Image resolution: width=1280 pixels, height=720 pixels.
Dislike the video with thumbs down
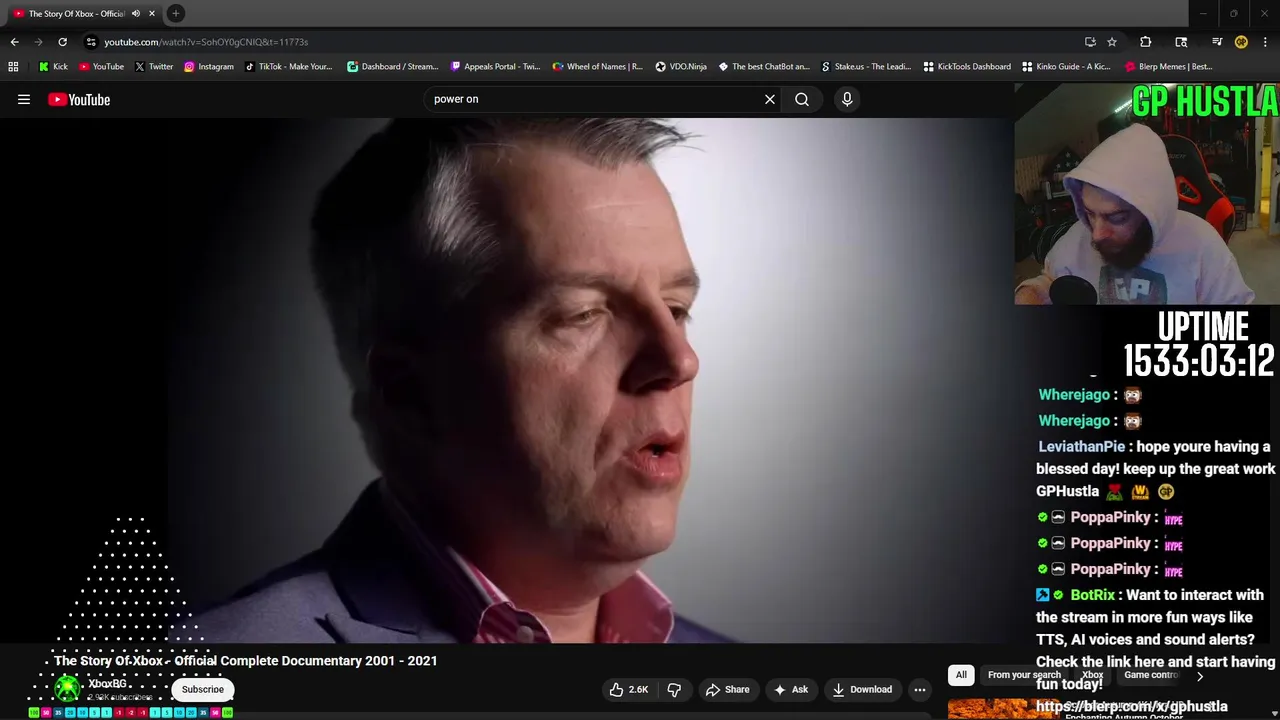pyautogui.click(x=674, y=689)
